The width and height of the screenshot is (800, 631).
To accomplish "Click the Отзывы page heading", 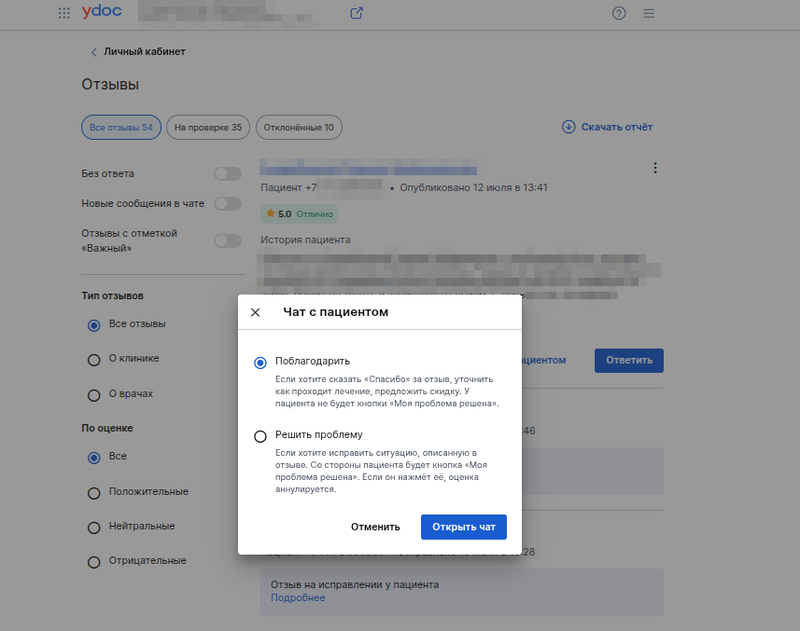I will click(110, 85).
